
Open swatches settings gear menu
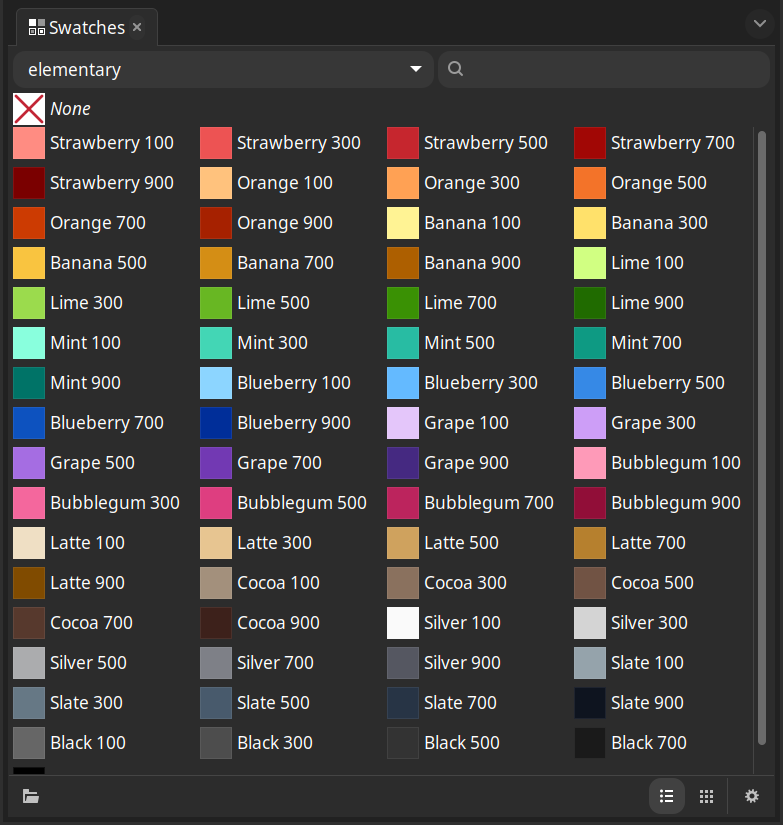pos(752,796)
